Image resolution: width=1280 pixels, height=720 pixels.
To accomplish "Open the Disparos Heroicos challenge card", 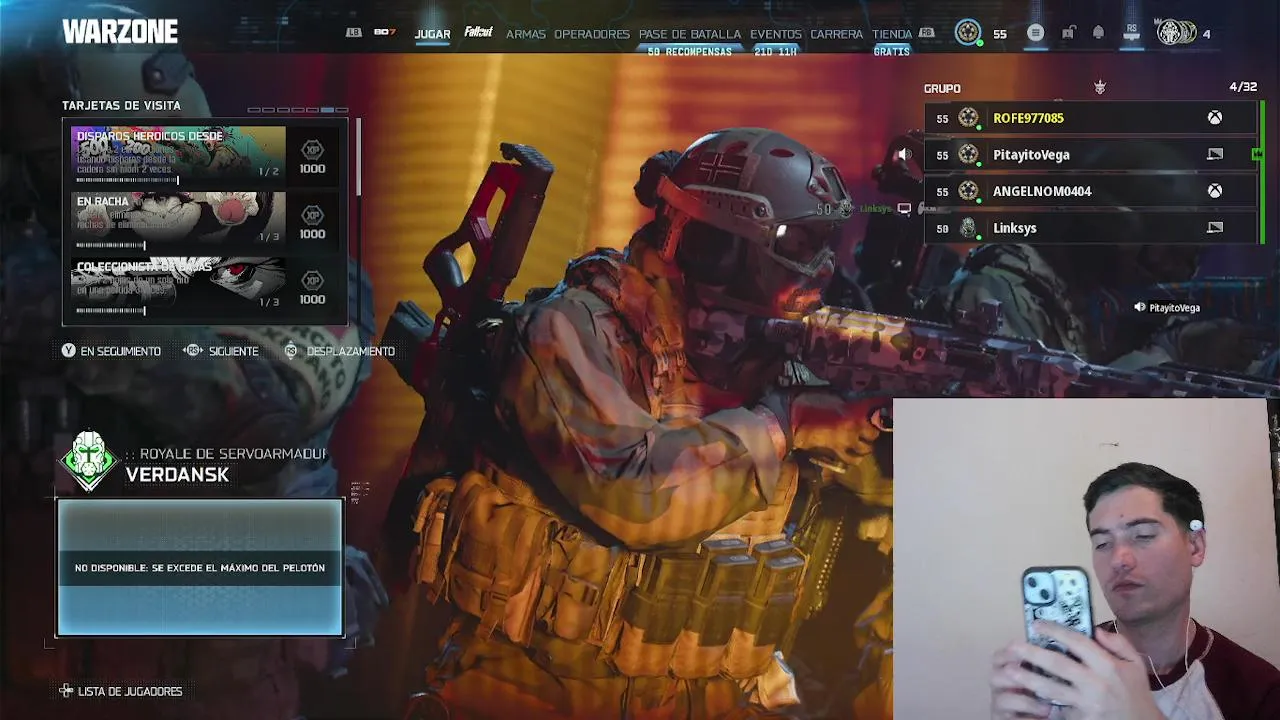I will coord(178,155).
